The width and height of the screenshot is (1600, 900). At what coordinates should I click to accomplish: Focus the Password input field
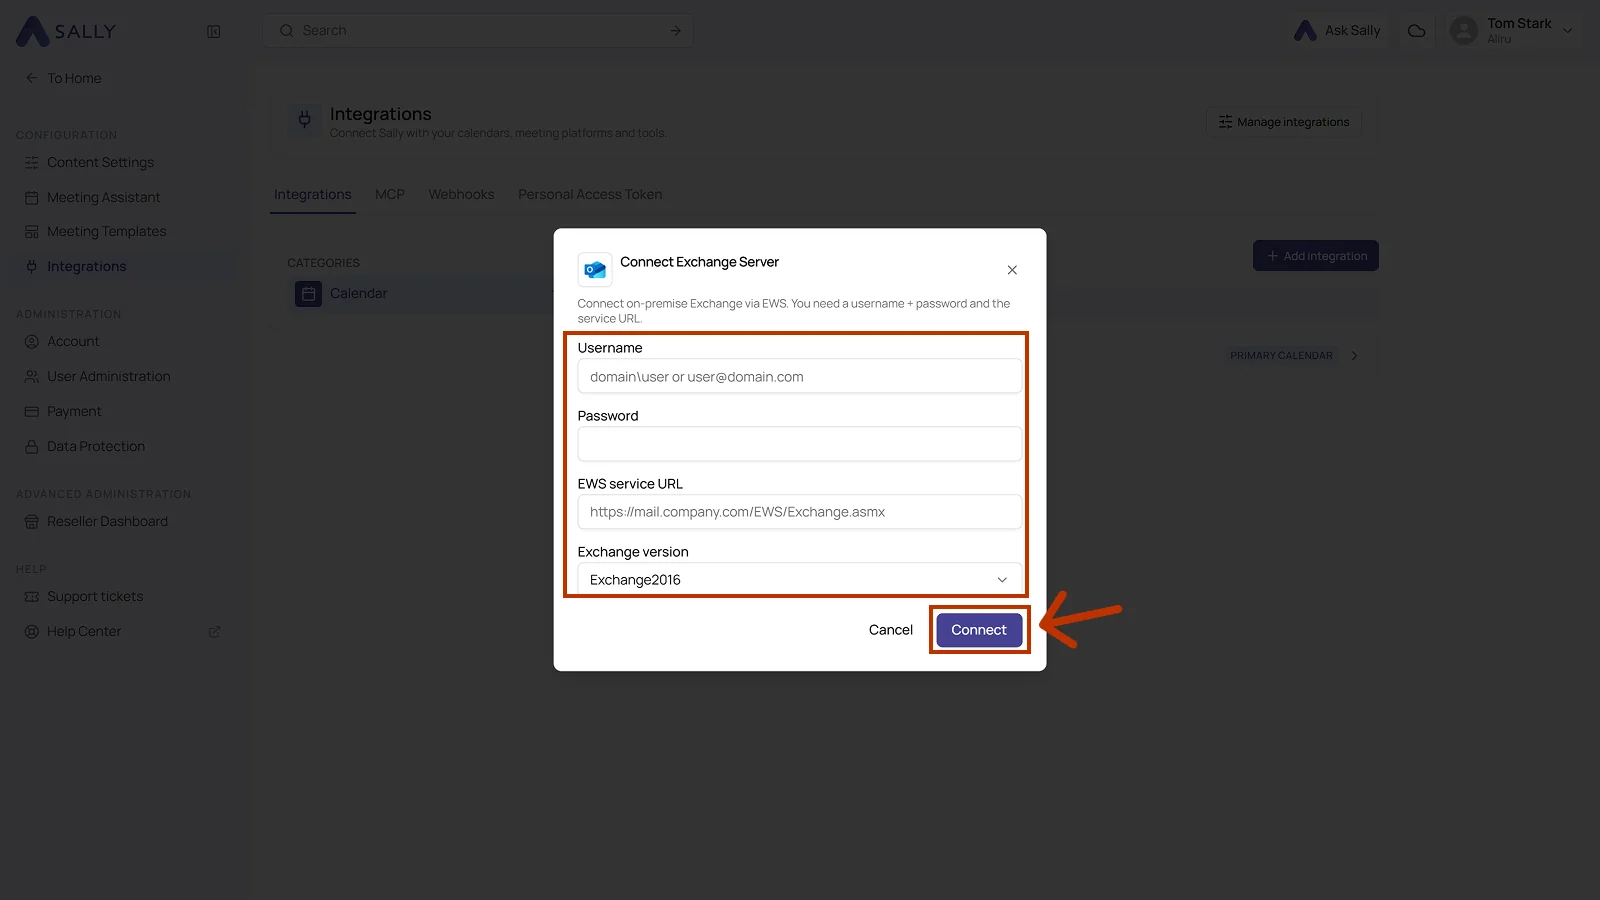(x=800, y=444)
